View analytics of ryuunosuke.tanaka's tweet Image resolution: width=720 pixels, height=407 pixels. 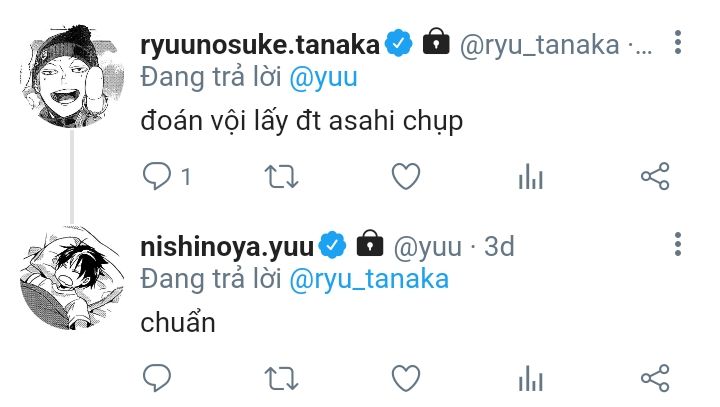(531, 177)
